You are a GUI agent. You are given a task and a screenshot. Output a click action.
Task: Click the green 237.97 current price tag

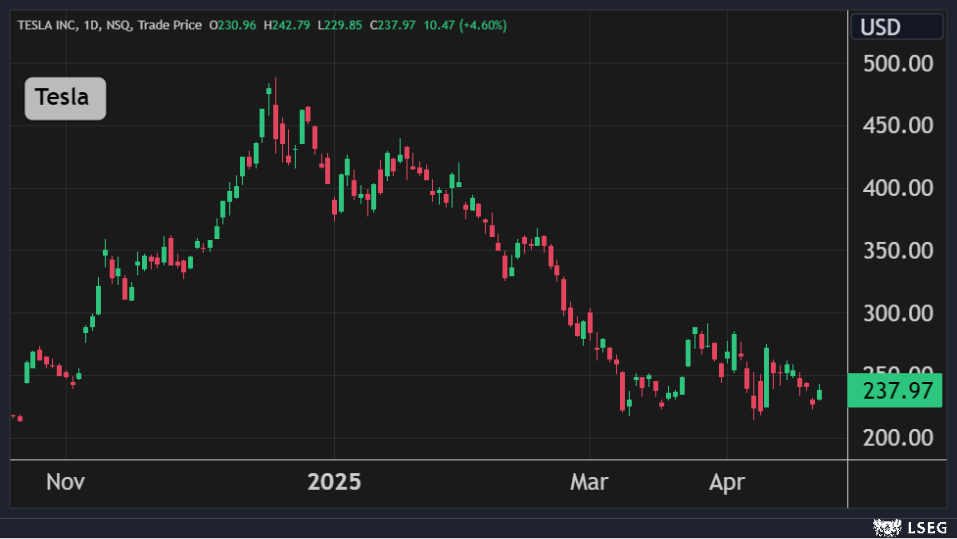[895, 390]
